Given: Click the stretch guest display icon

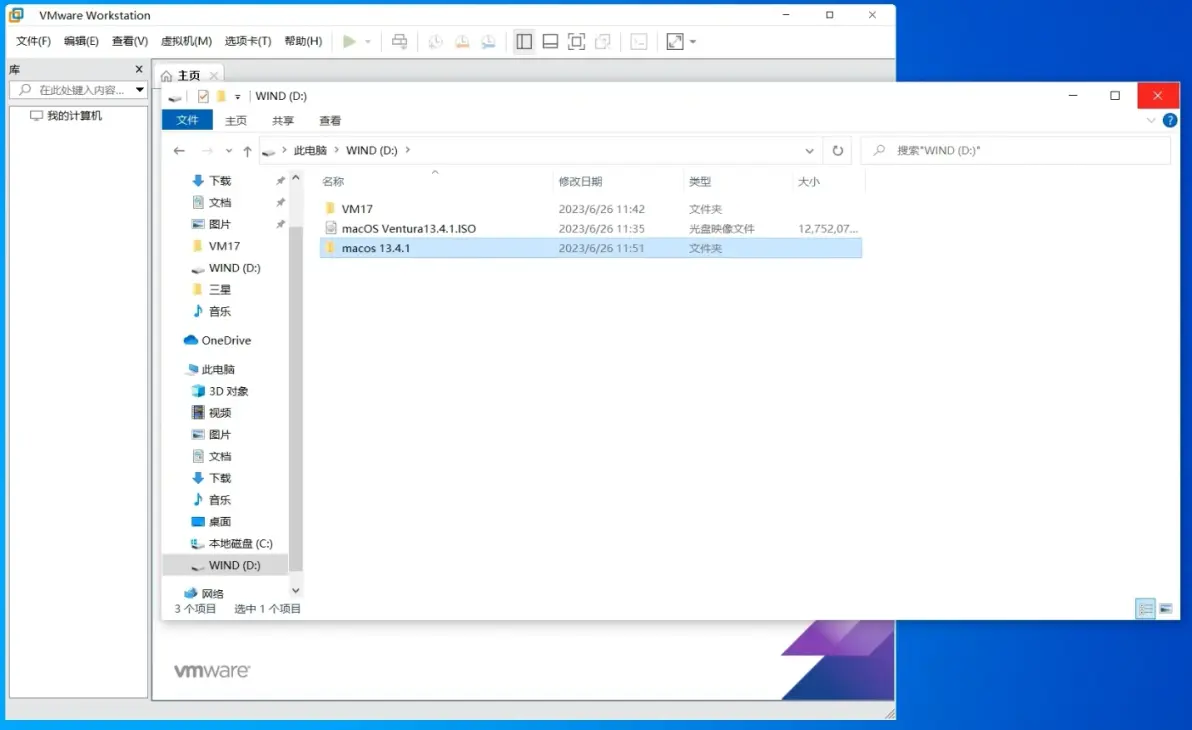Looking at the screenshot, I should [675, 42].
